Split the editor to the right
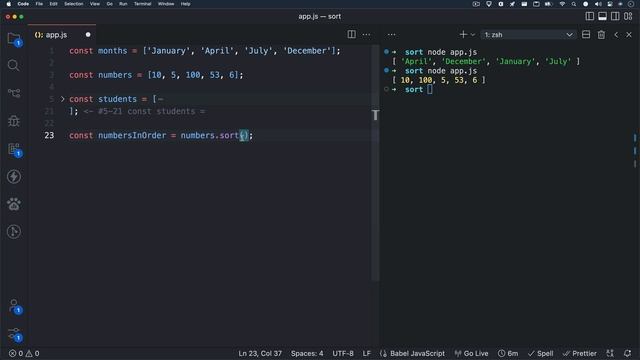The image size is (640, 360). pos(351,35)
